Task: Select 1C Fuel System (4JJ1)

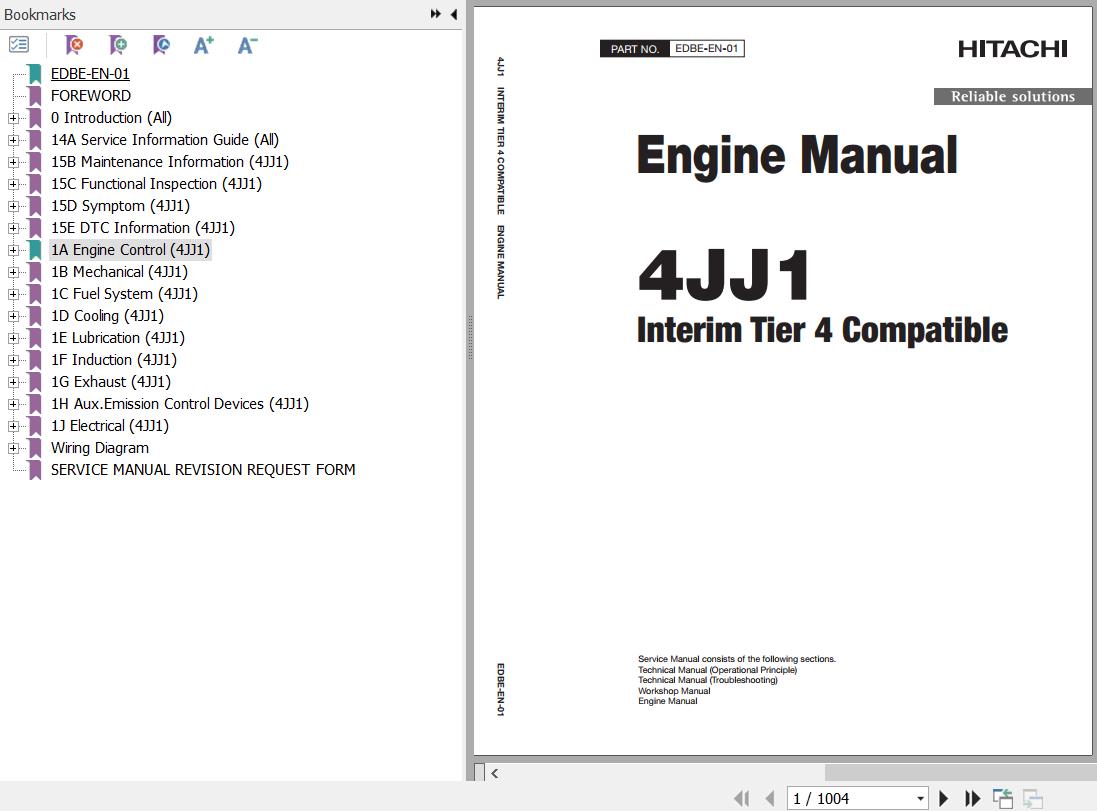Action: [x=125, y=294]
